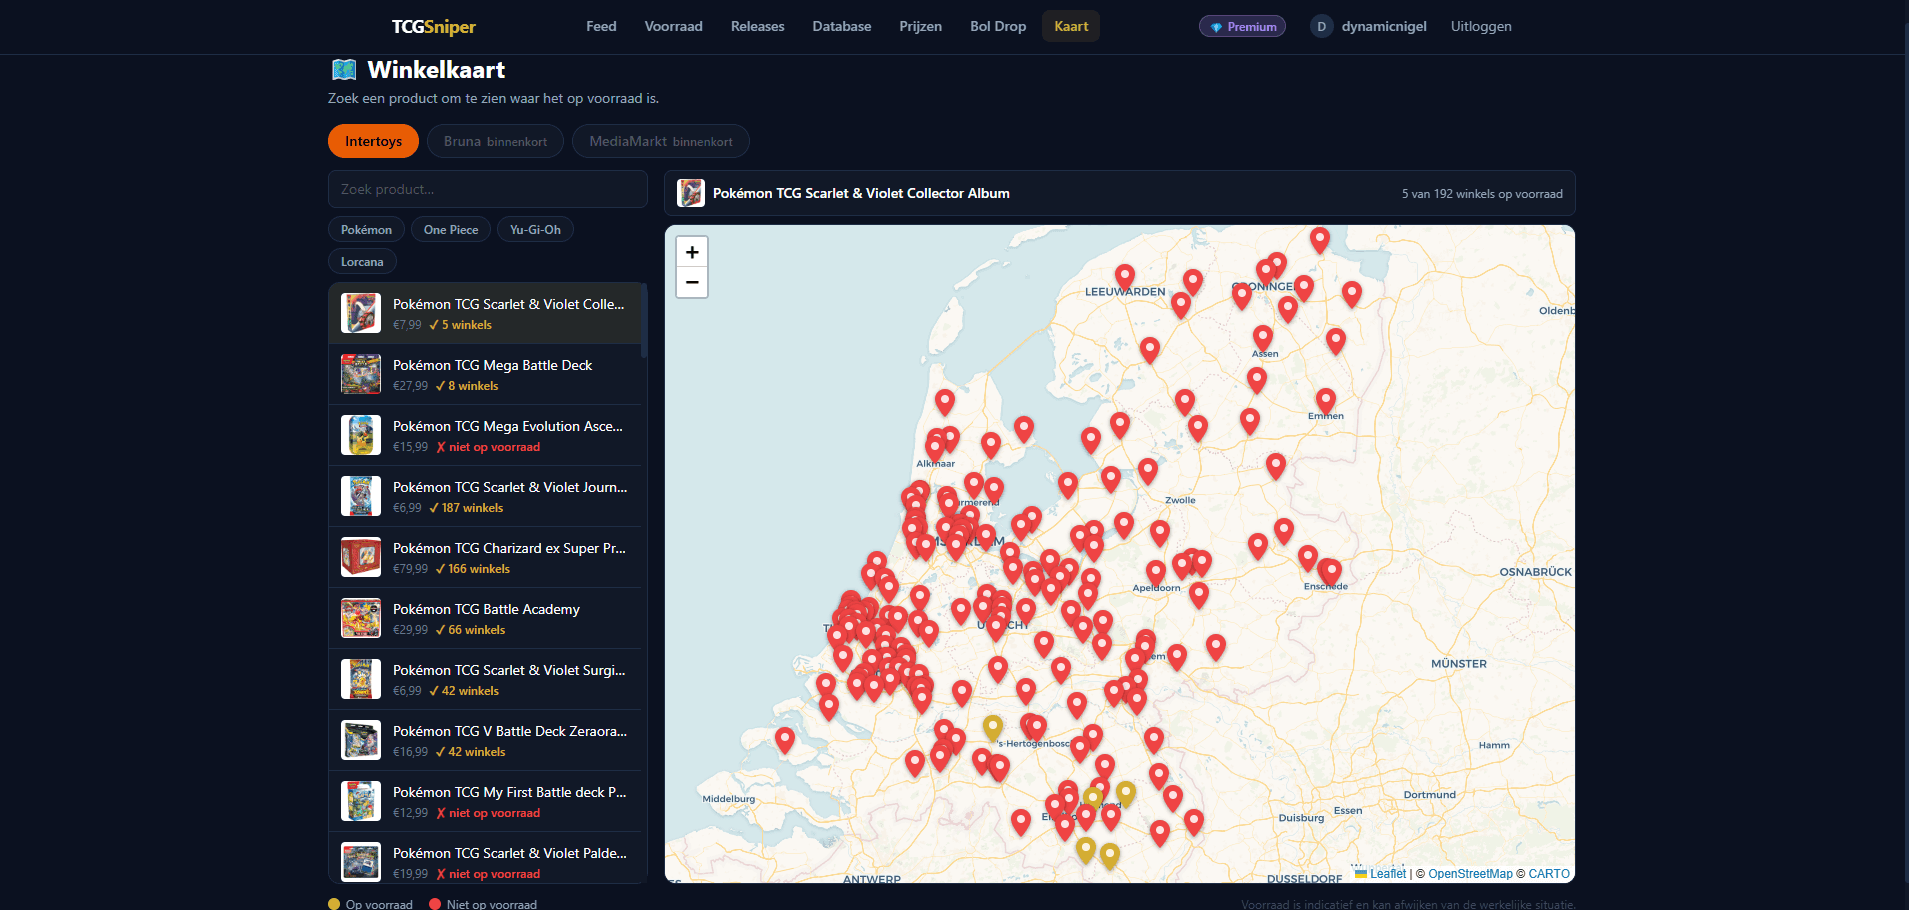
Task: Click the product list scrollbar
Action: 644,322
